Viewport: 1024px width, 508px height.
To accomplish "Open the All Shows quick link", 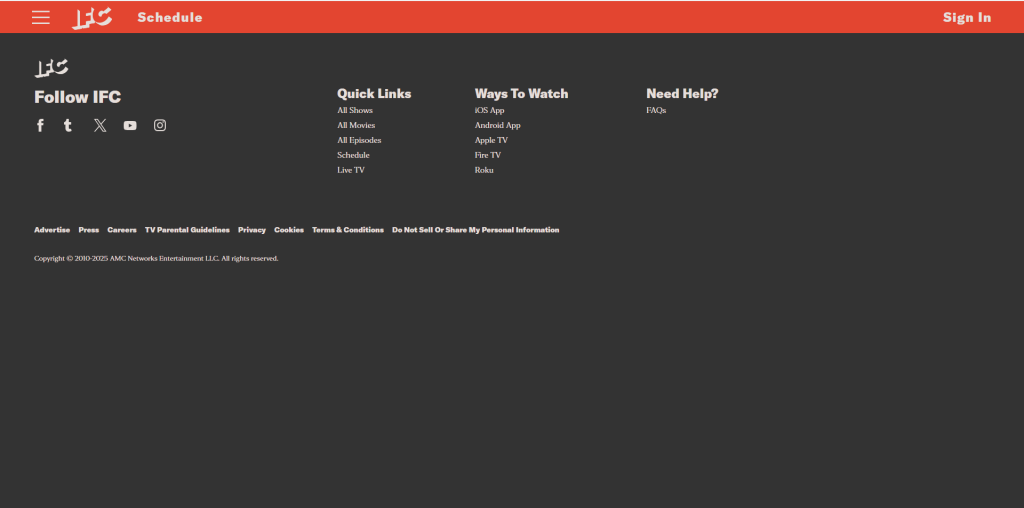I will (x=355, y=110).
